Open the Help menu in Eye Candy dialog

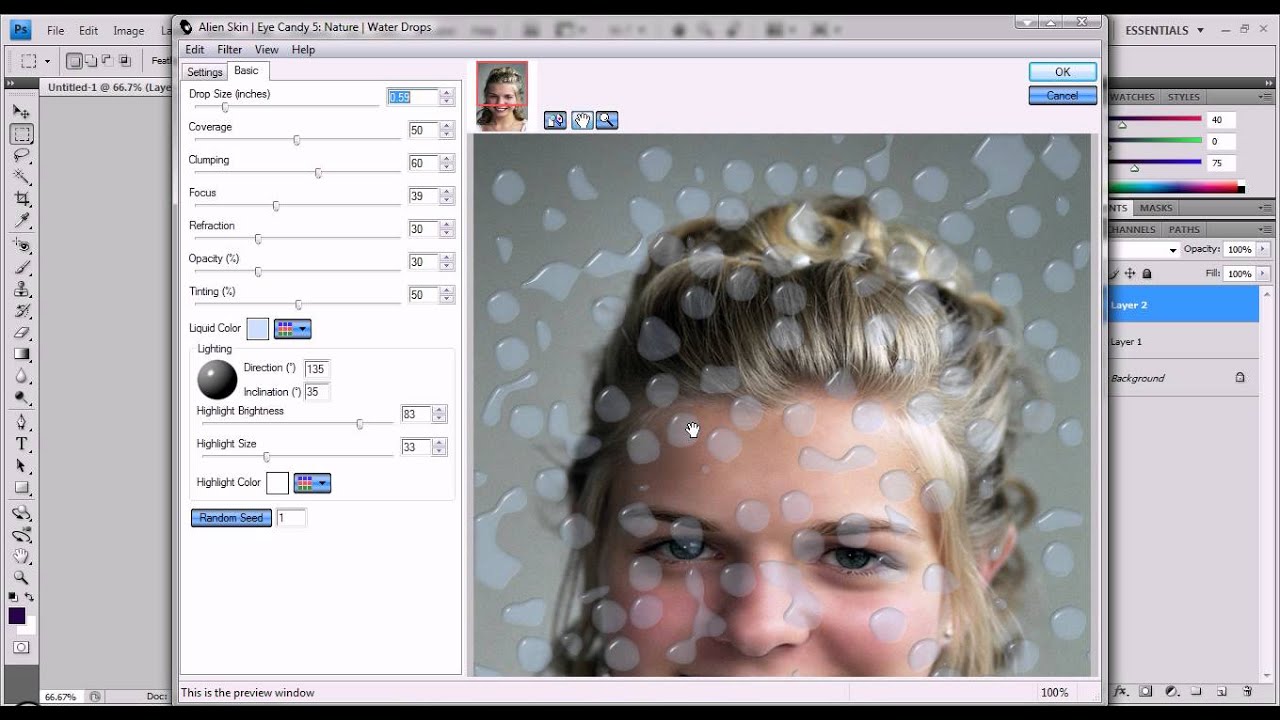(303, 49)
